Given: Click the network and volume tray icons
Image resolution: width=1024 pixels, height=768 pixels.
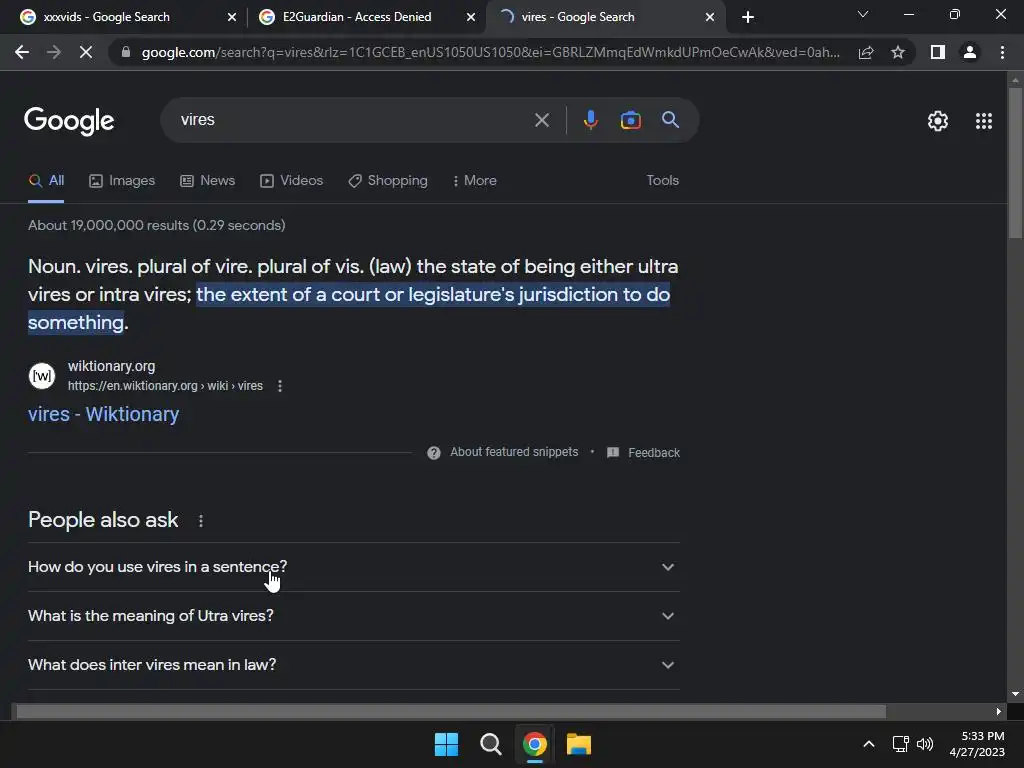Looking at the screenshot, I should [913, 744].
